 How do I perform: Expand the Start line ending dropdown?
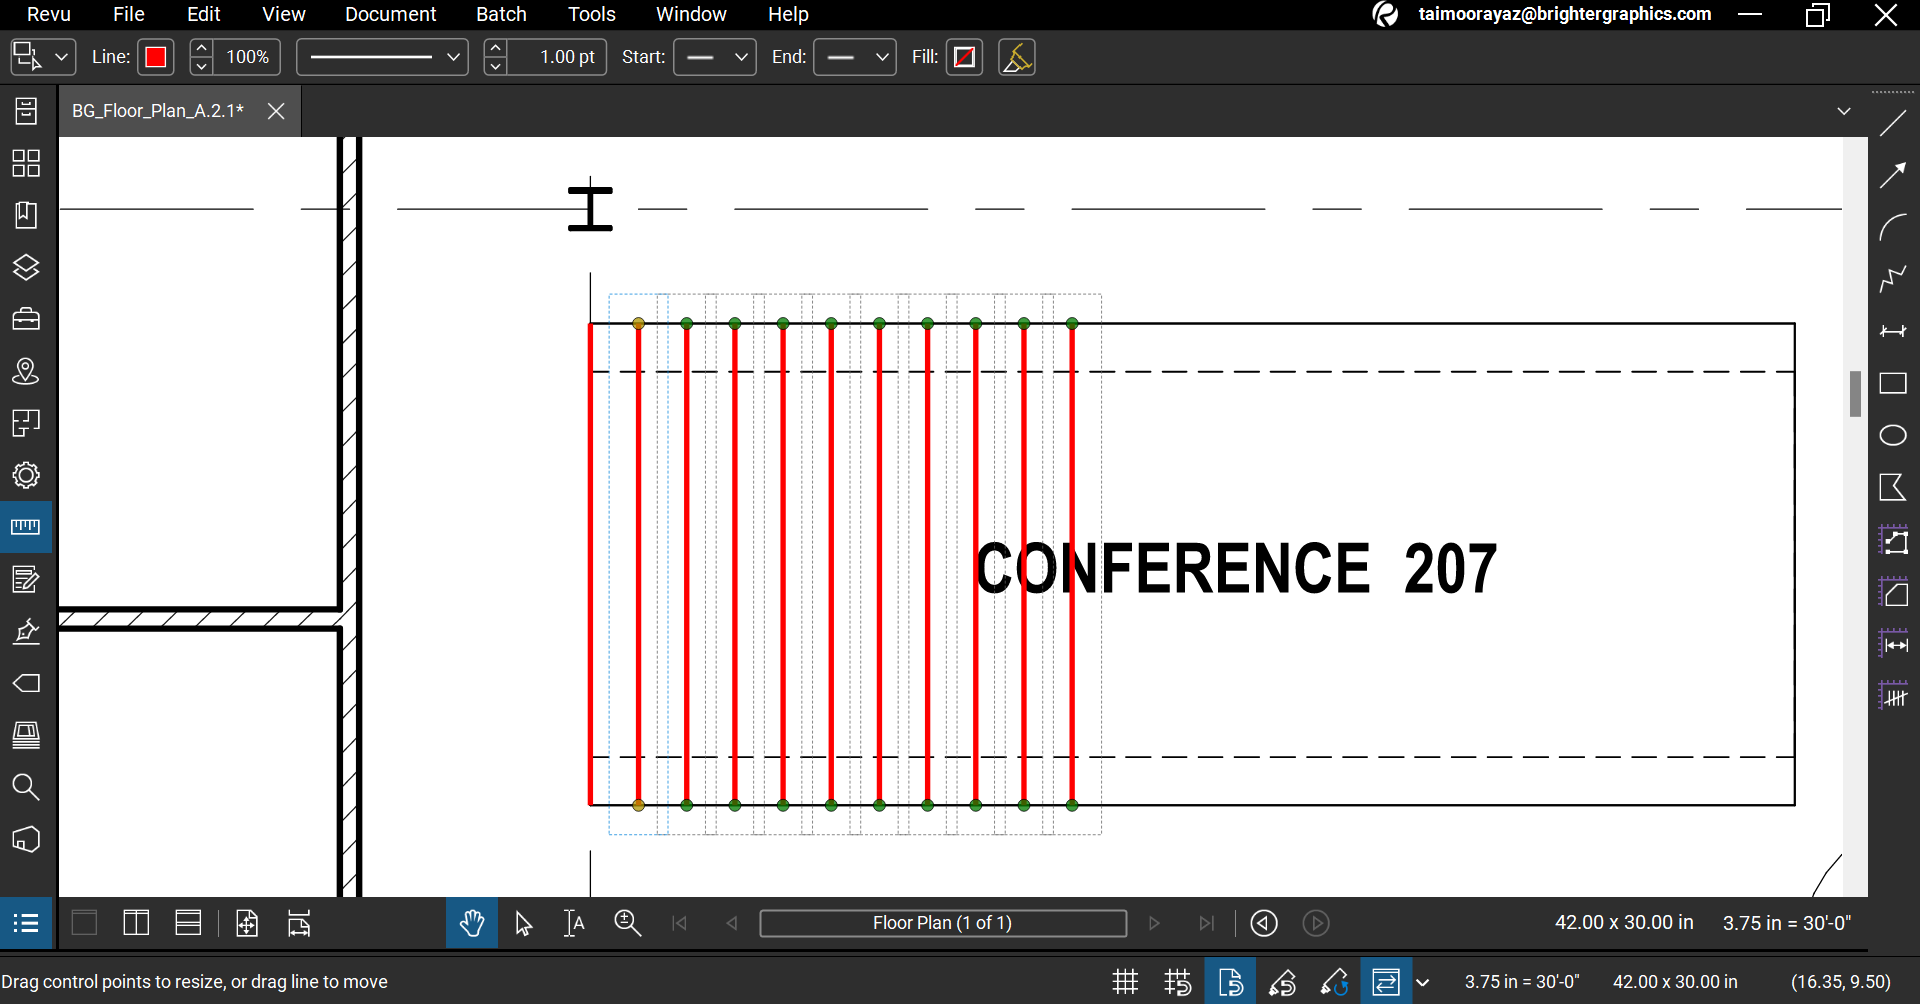click(x=714, y=57)
